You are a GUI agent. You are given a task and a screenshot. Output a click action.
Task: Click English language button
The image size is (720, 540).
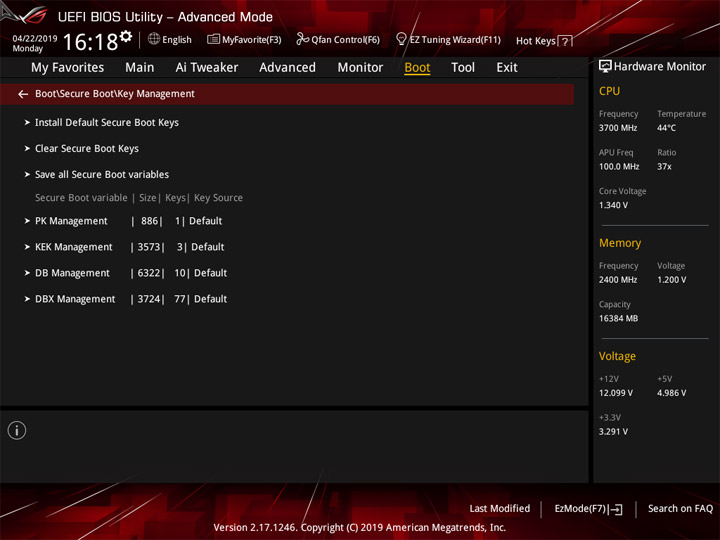coord(177,40)
